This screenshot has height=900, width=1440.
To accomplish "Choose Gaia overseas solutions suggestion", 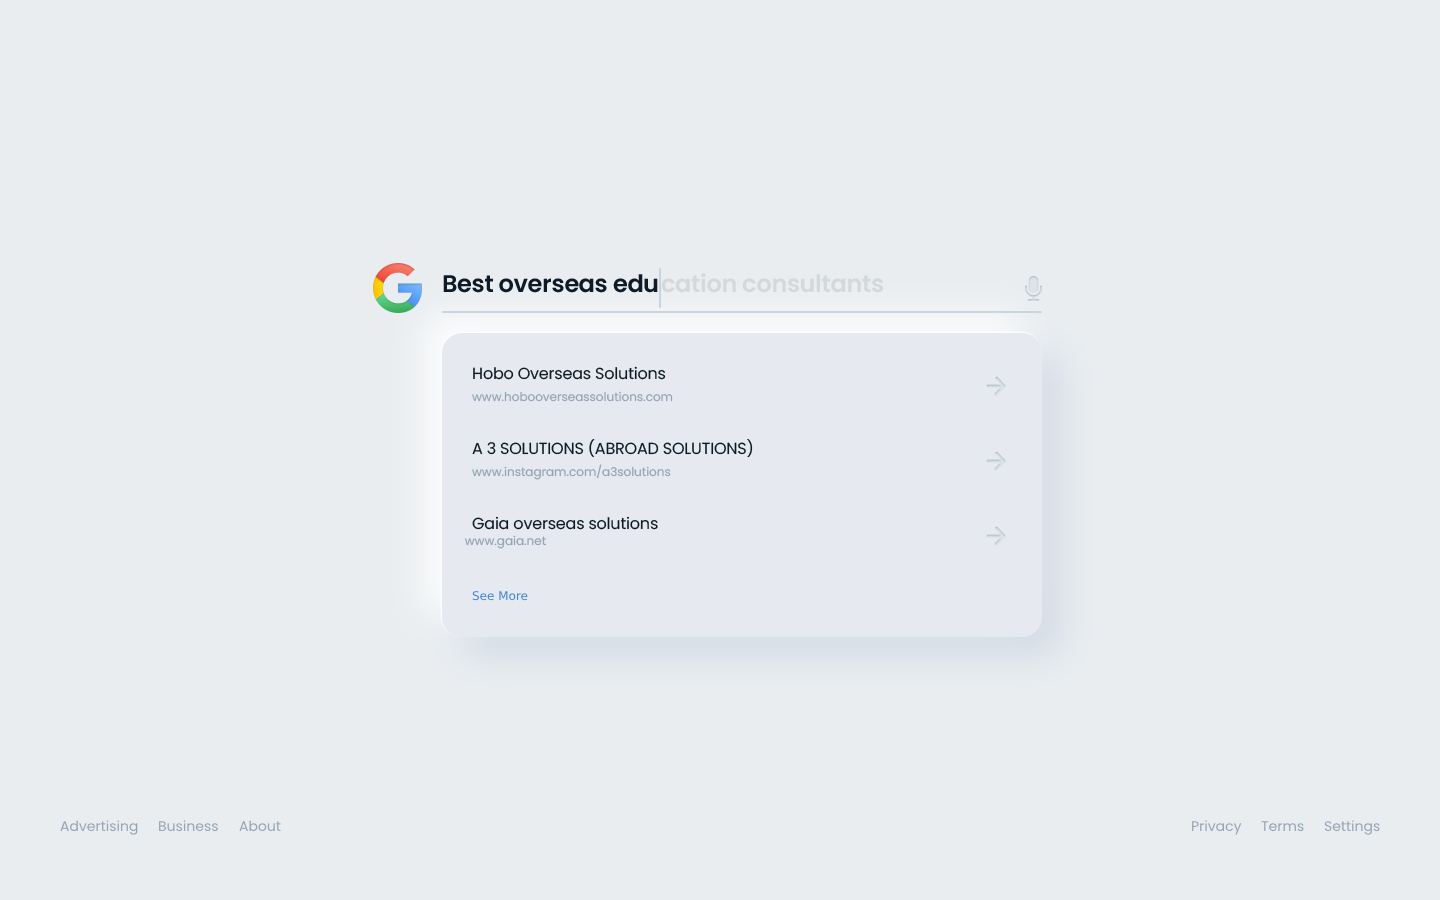I will pos(564,523).
